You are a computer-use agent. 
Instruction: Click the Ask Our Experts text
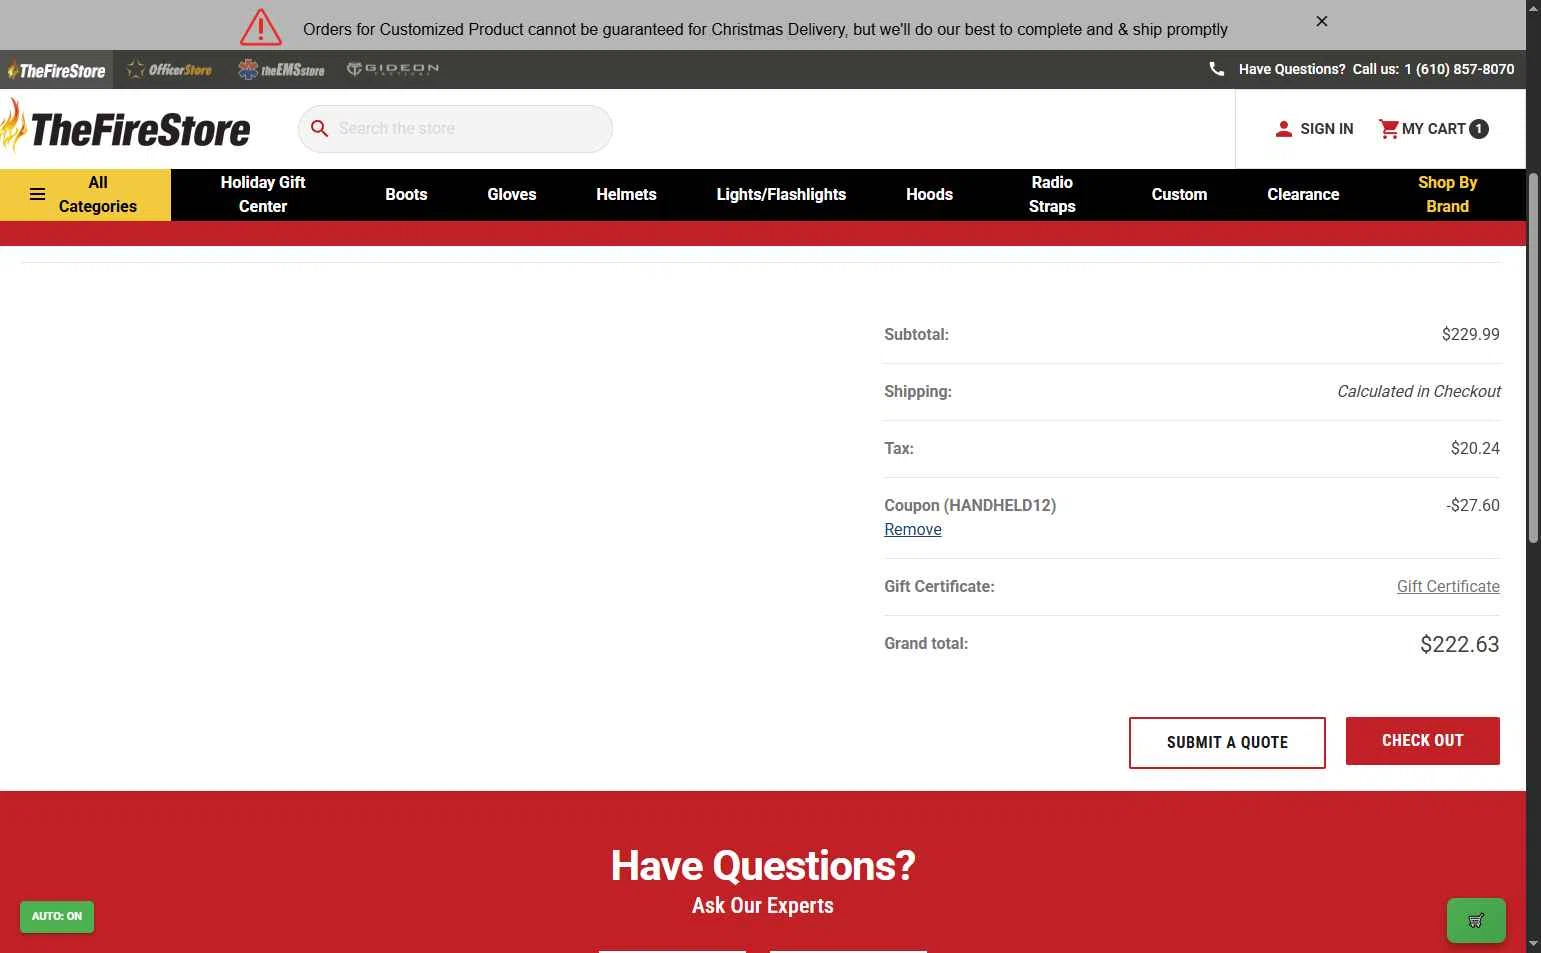click(x=763, y=906)
